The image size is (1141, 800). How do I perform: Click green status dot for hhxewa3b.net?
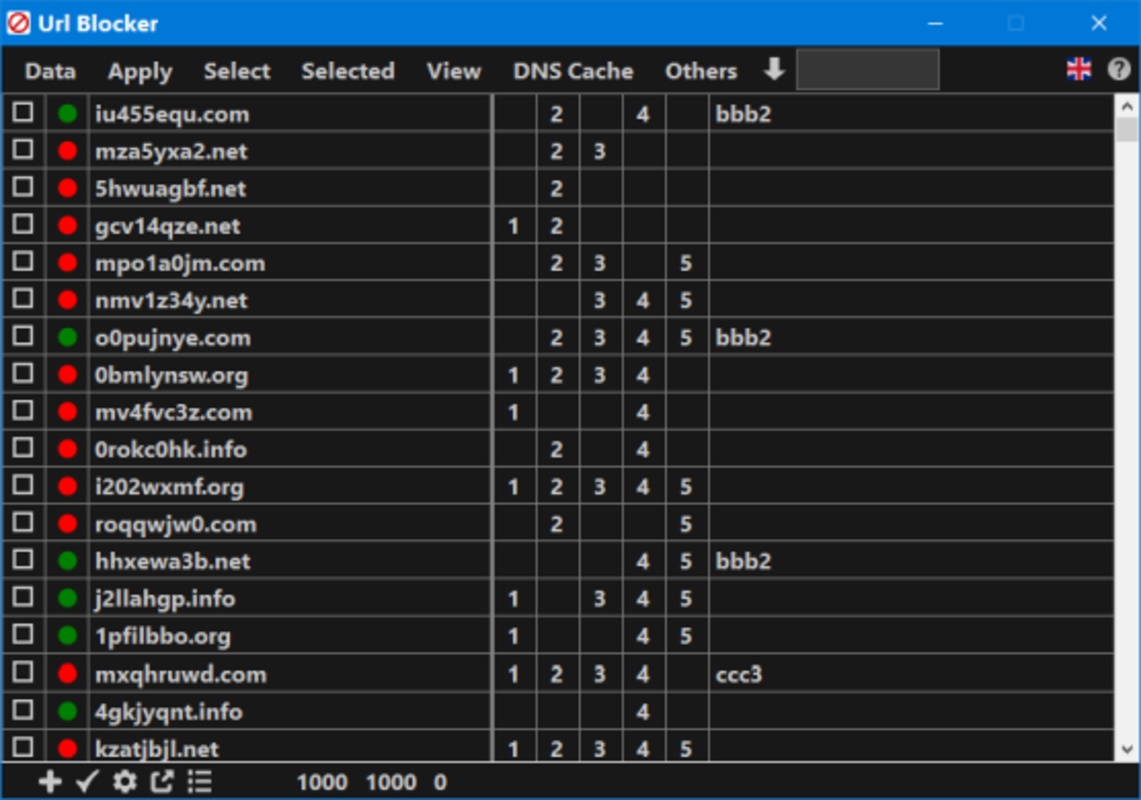(68, 561)
